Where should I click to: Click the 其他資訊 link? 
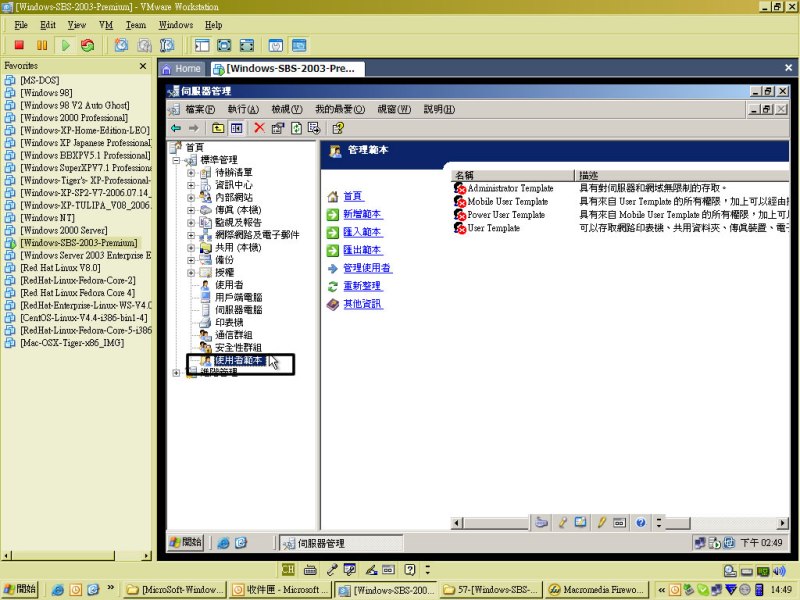tap(362, 304)
